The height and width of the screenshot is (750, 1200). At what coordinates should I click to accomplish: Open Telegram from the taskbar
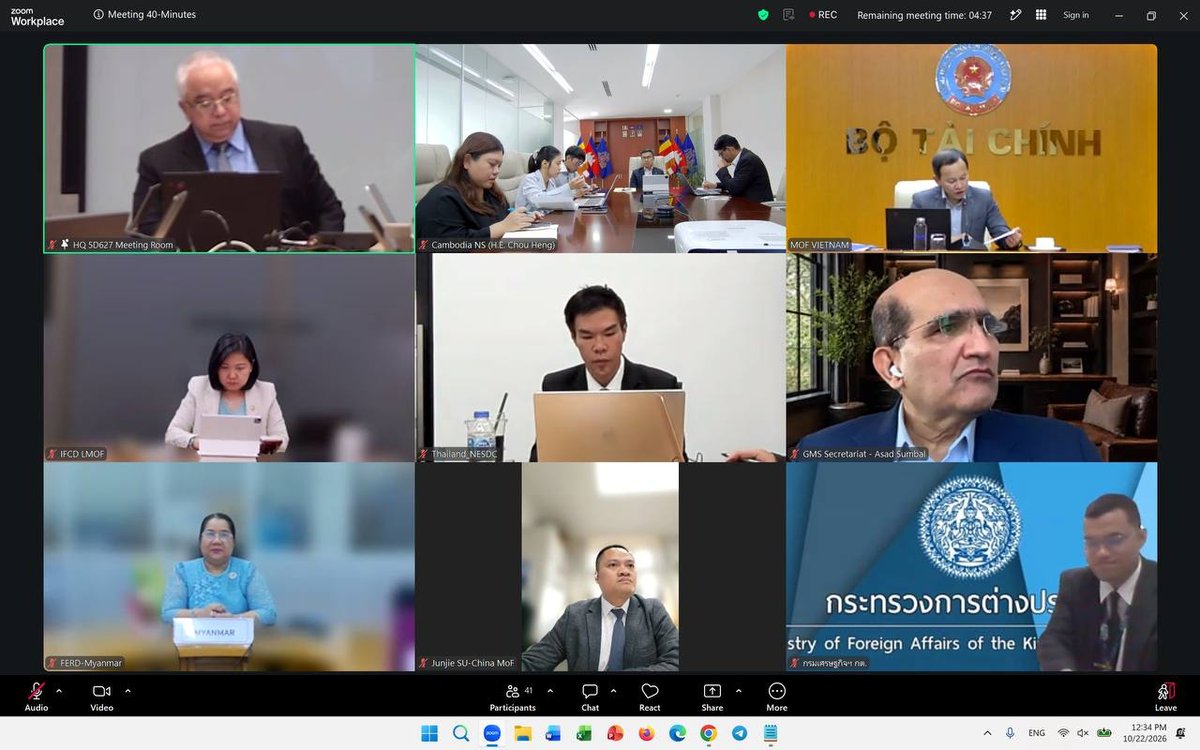tap(739, 733)
